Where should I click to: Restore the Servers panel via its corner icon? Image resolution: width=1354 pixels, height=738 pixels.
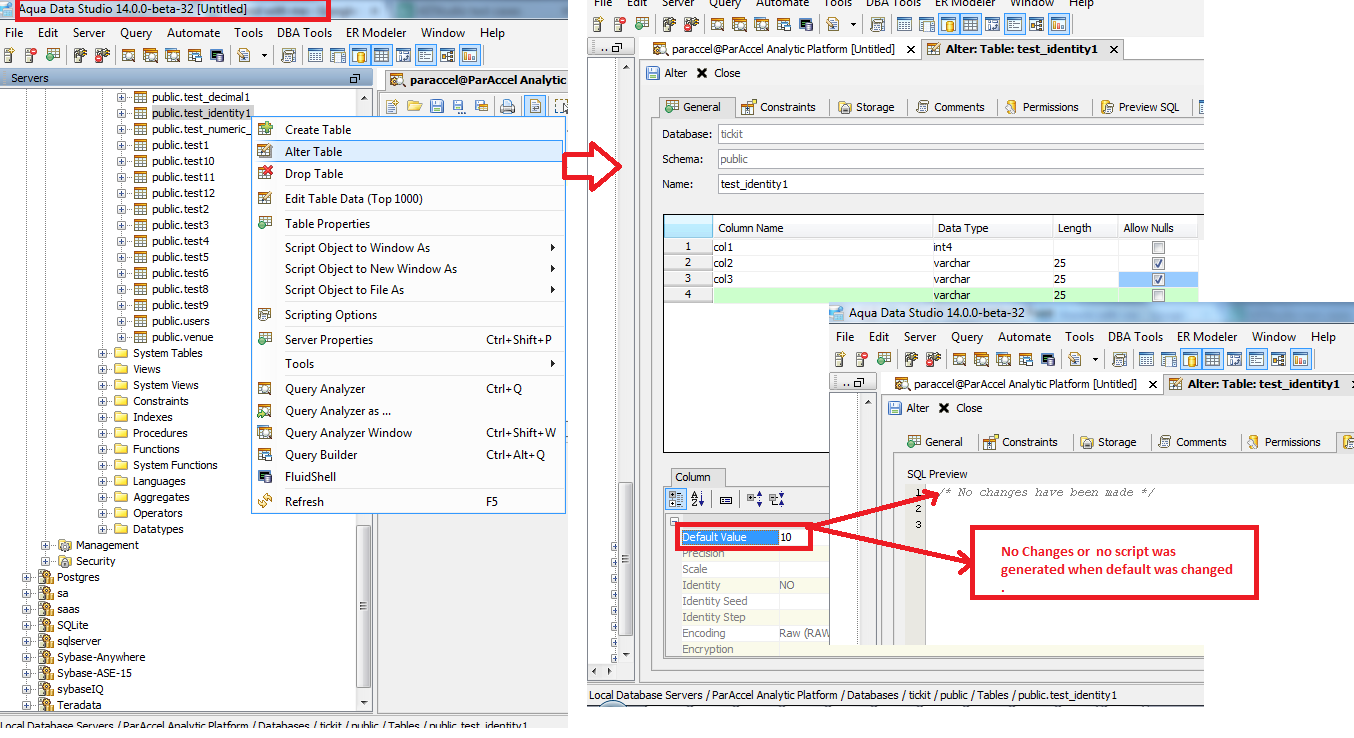click(x=355, y=78)
